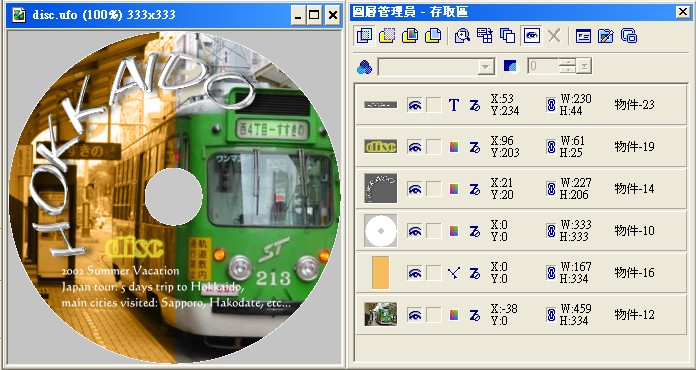Hide layer 物件-16 using its eye icon
Image resolution: width=696 pixels, height=370 pixels.
(415, 273)
